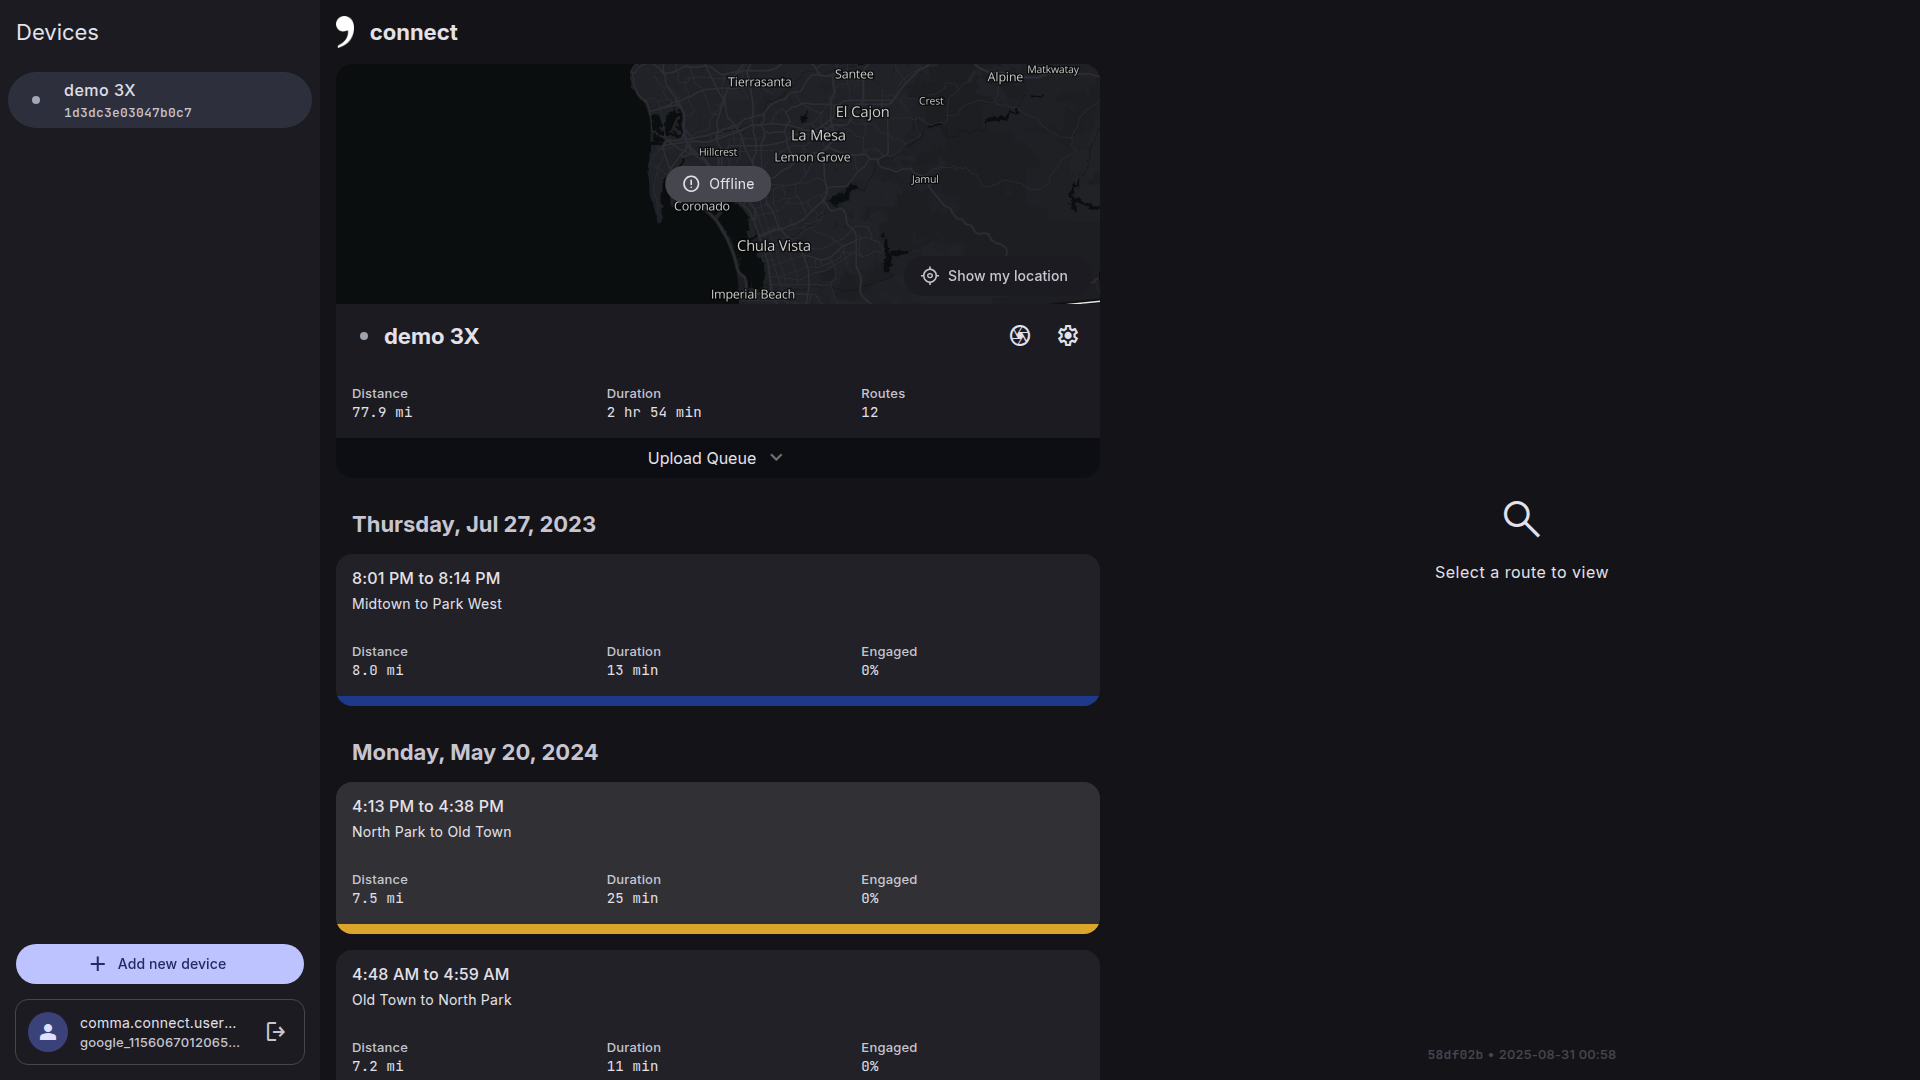The width and height of the screenshot is (1920, 1080).
Task: Open device settings gear icon
Action: tap(1067, 336)
